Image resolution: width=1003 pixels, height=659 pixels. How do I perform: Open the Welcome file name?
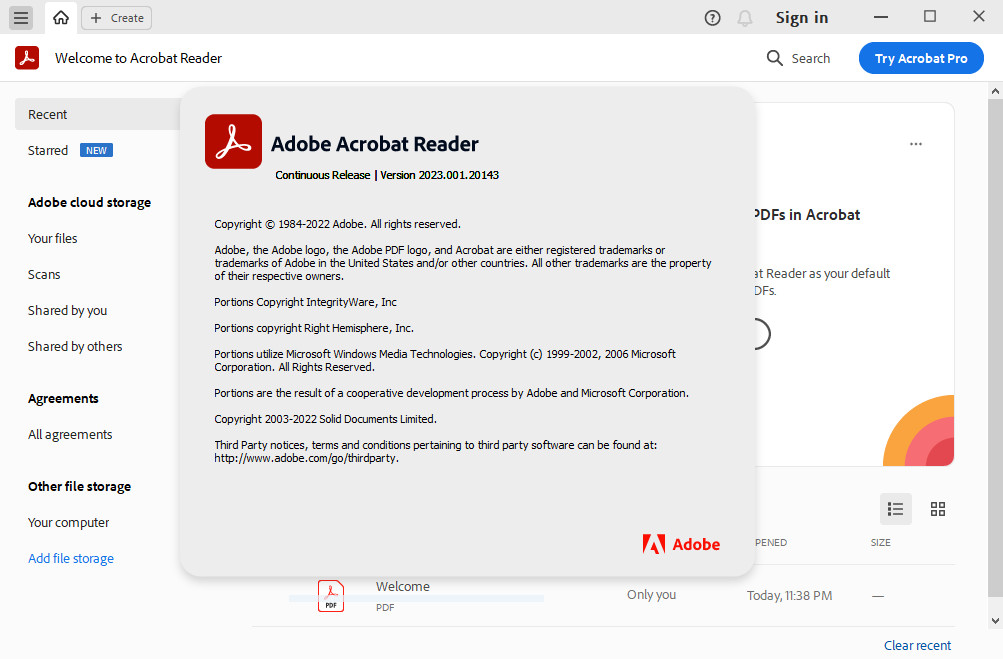click(402, 586)
